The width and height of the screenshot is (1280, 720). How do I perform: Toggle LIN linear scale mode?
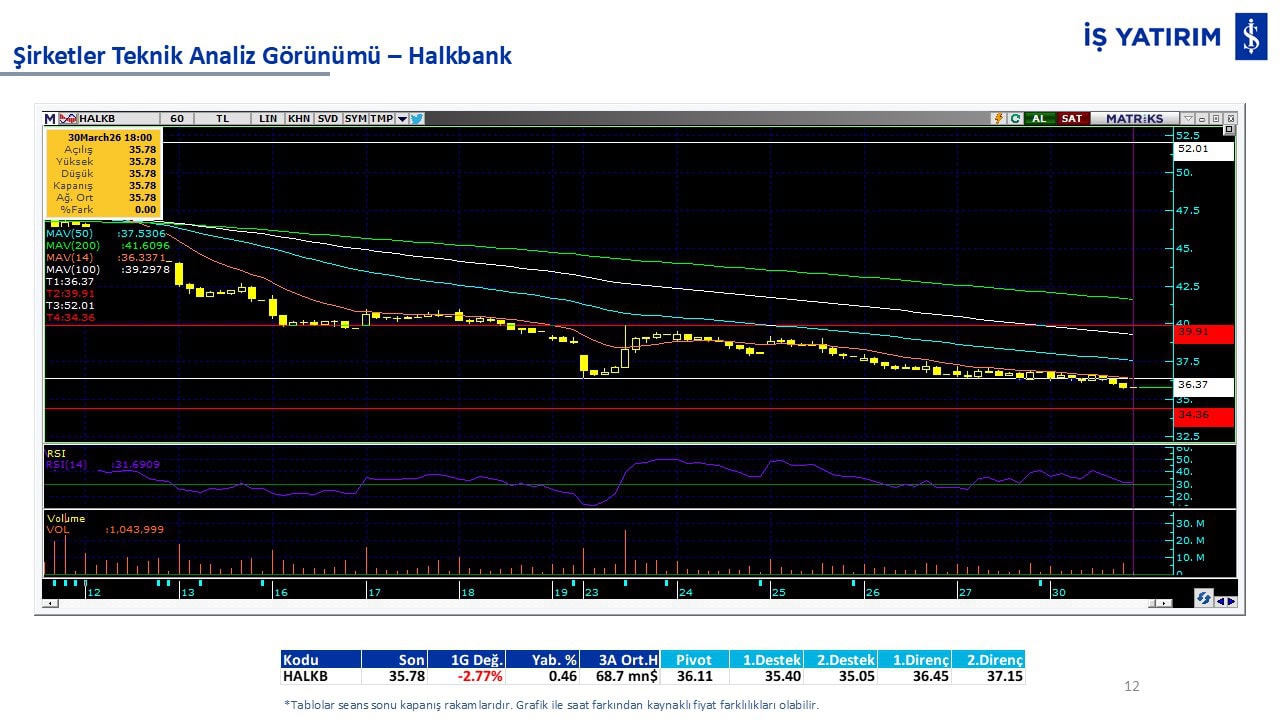point(268,118)
